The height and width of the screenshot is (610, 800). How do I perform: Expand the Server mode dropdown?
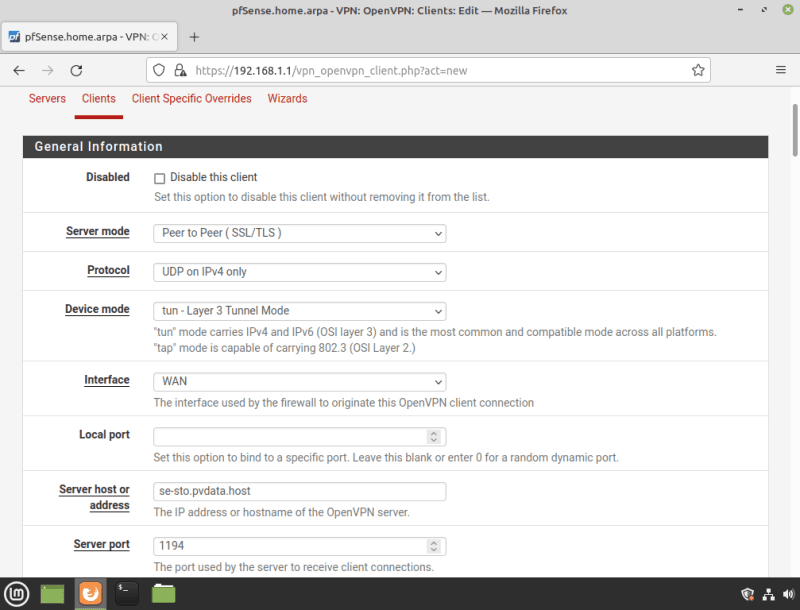[x=299, y=233]
